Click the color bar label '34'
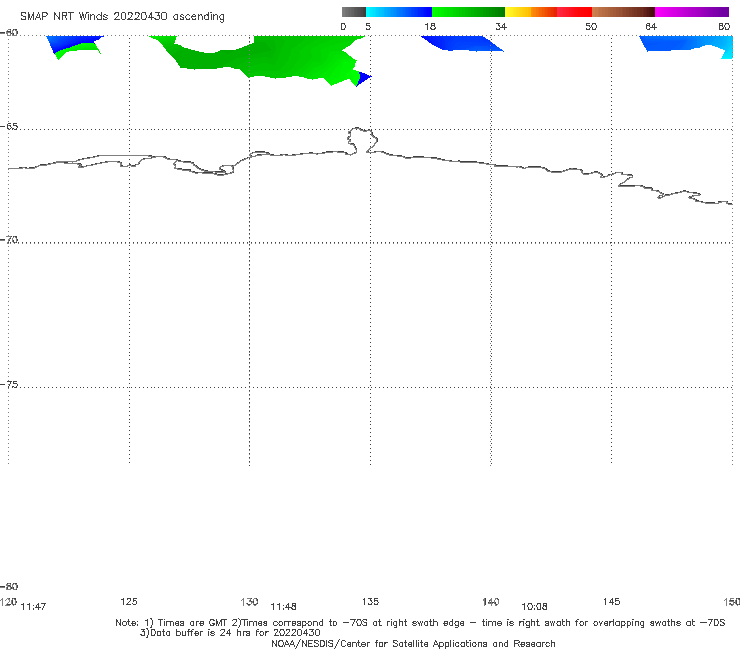Screen dimensions: 740x650 coord(501,26)
